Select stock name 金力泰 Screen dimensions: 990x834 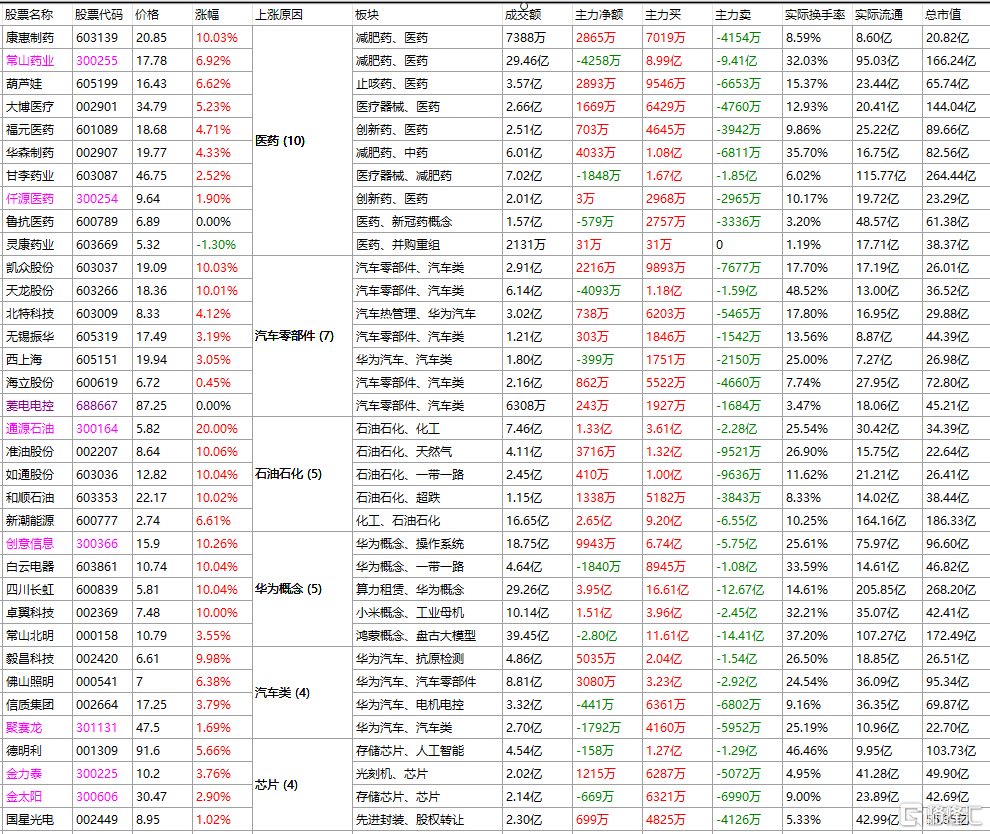click(23, 774)
